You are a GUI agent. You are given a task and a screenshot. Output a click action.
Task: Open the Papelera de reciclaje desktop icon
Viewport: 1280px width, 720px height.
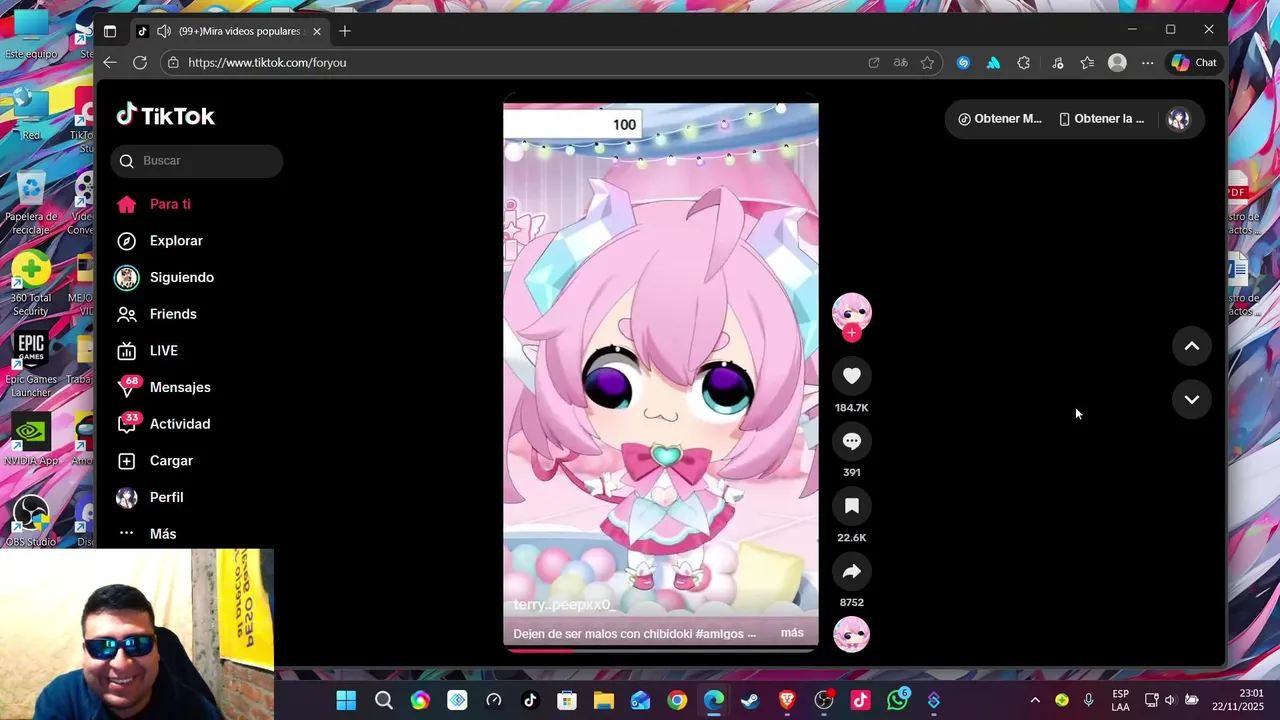[x=31, y=203]
